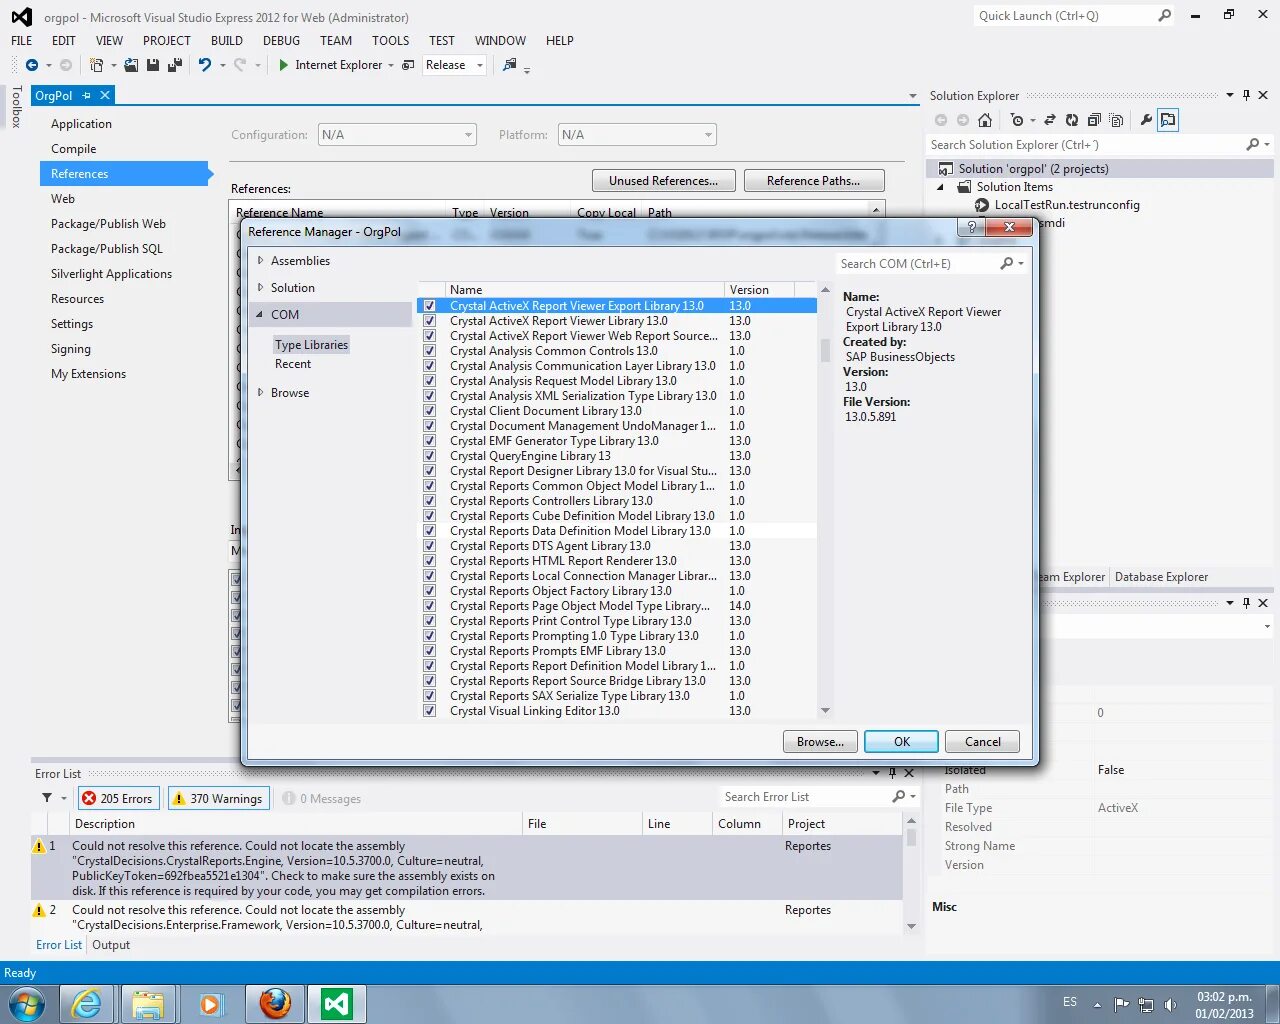The image size is (1280, 1024).
Task: Open the Internet Explorer browser dropdown arrow
Action: (x=391, y=65)
